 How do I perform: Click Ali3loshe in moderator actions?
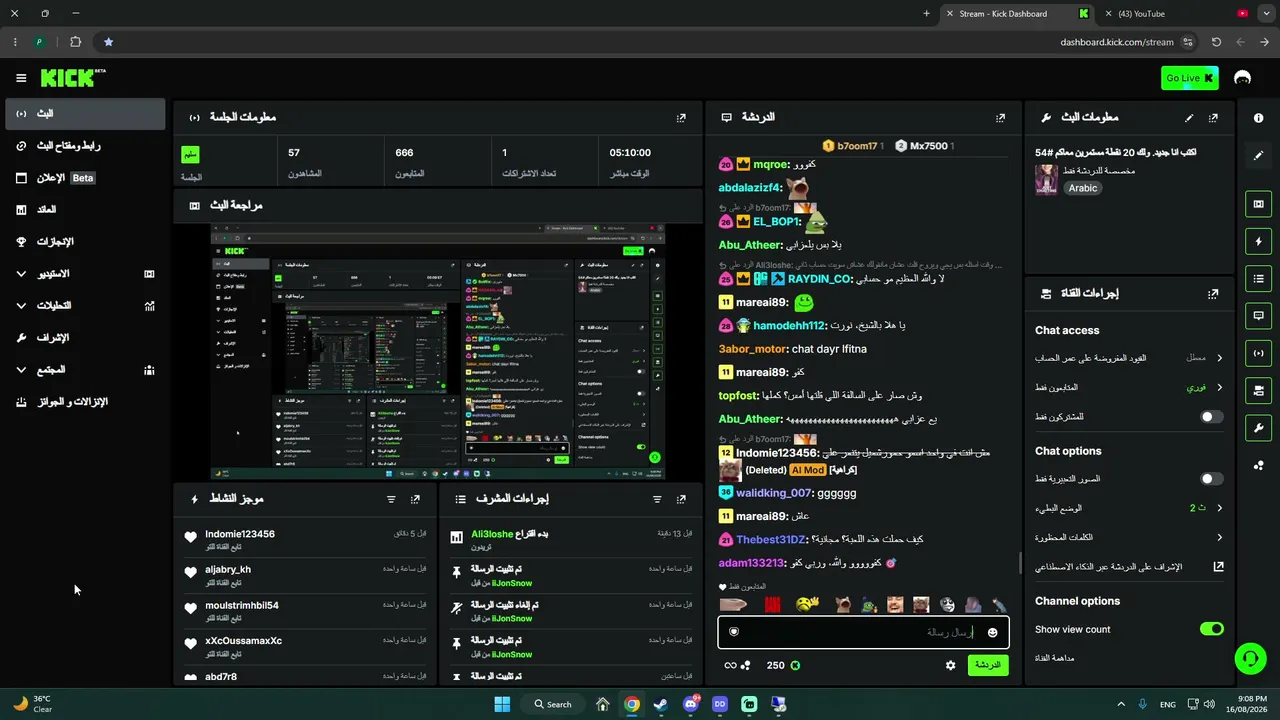coord(492,534)
